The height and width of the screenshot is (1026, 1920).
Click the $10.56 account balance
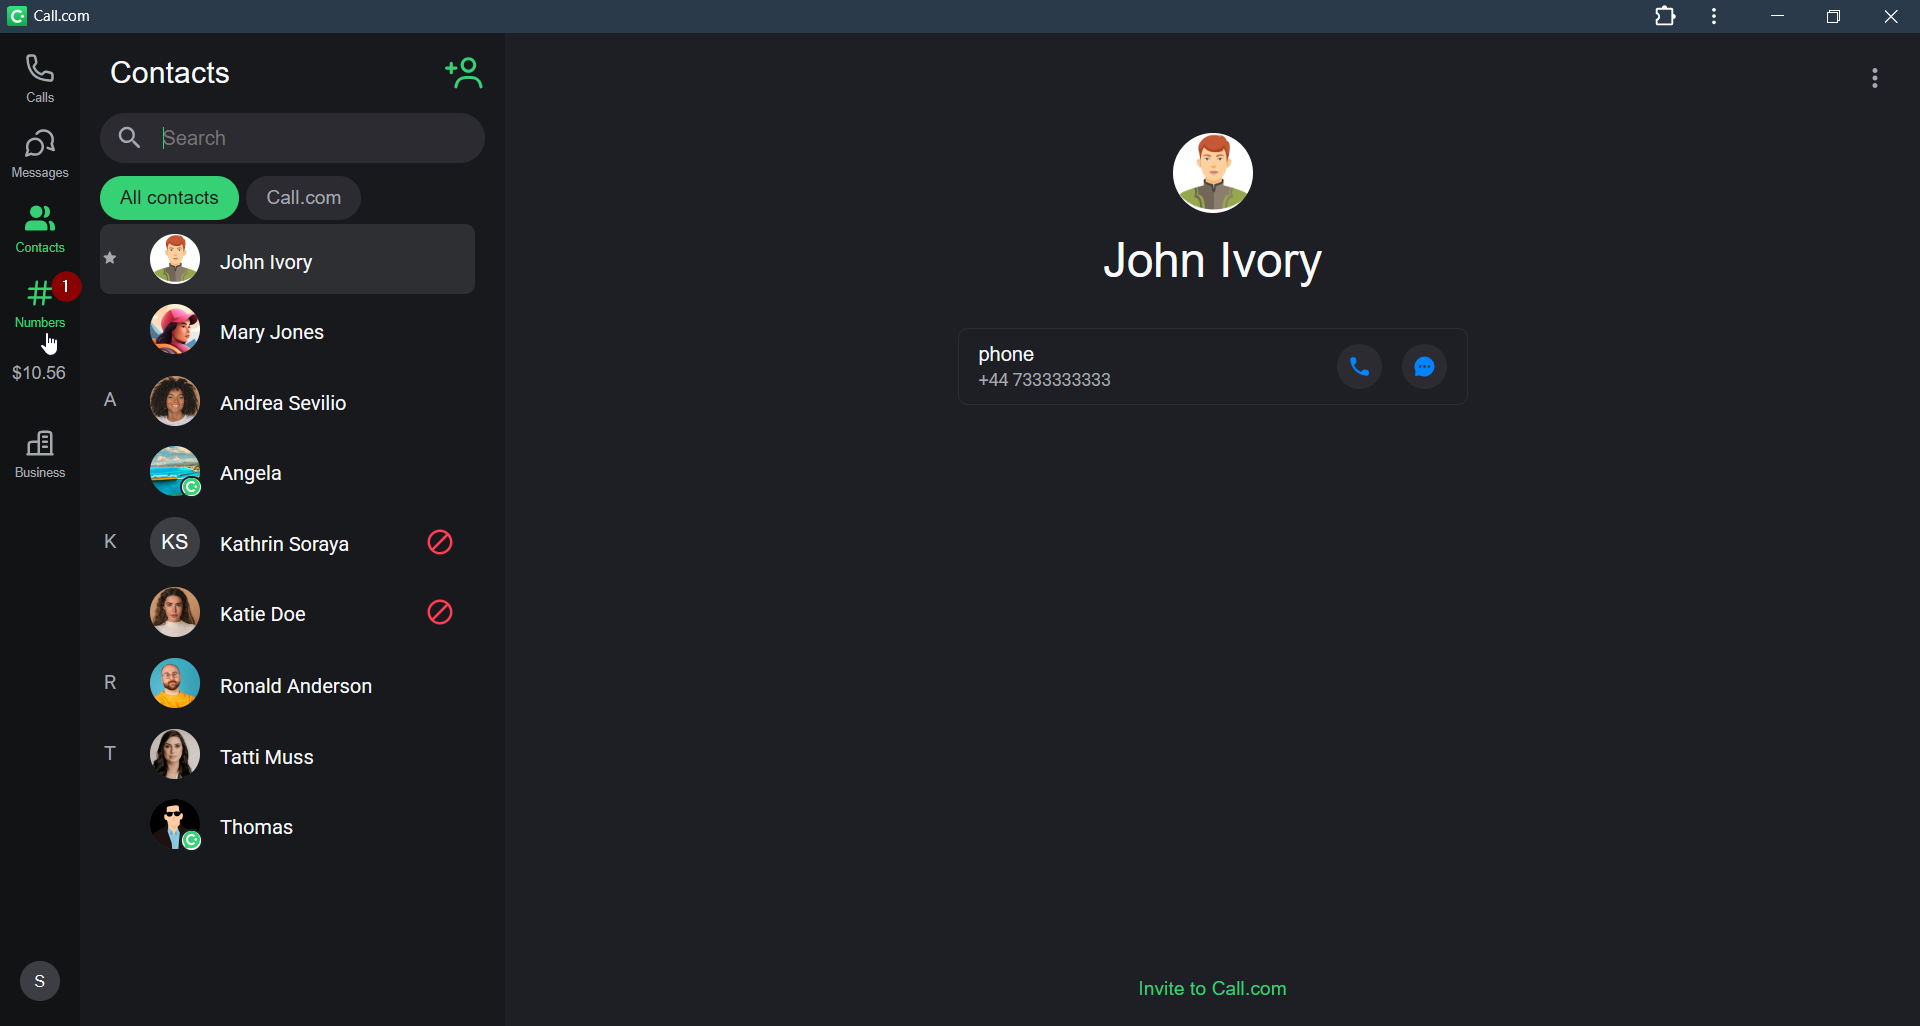click(x=39, y=373)
